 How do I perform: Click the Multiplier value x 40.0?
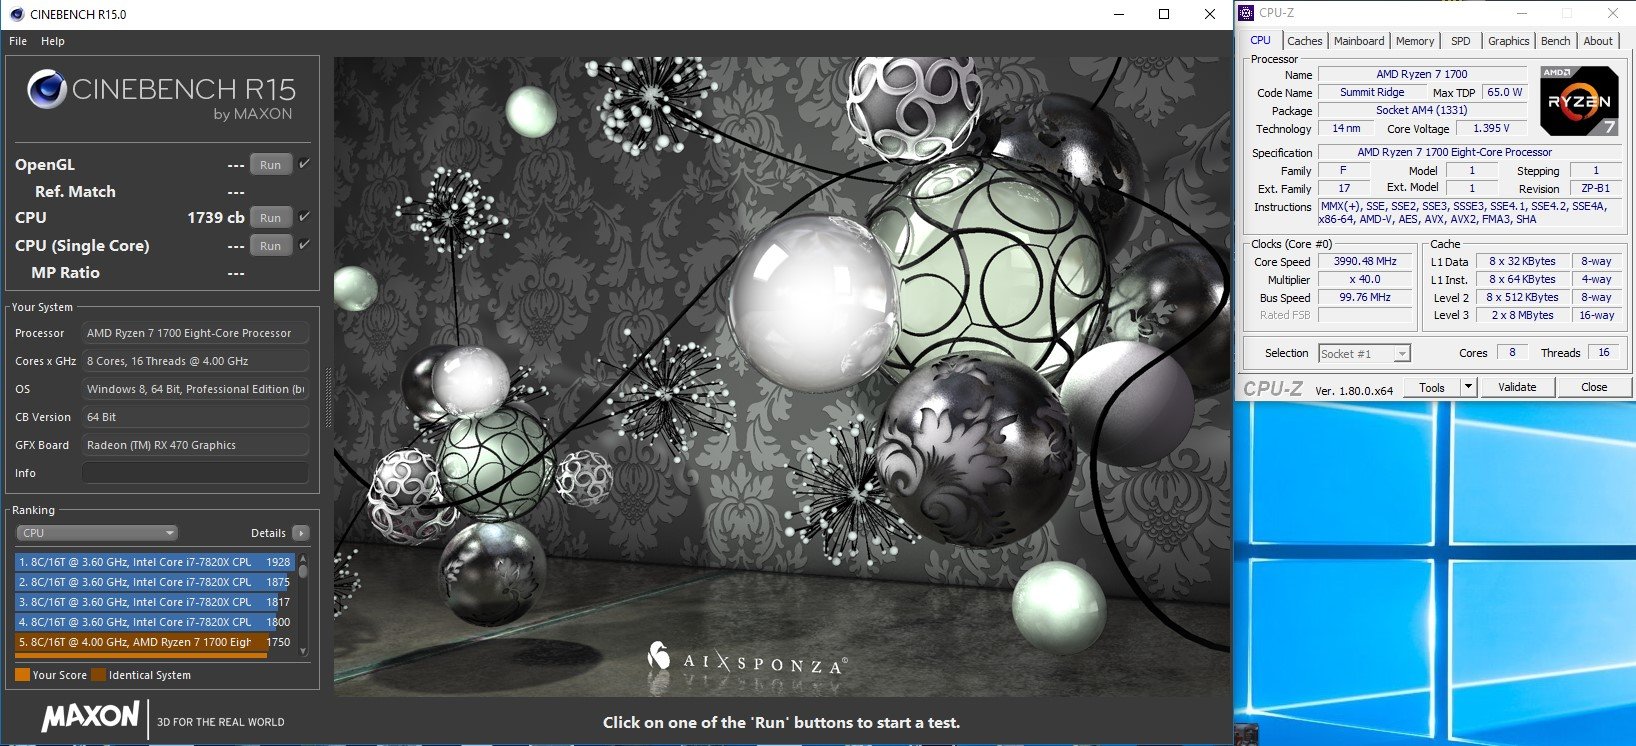point(1365,279)
